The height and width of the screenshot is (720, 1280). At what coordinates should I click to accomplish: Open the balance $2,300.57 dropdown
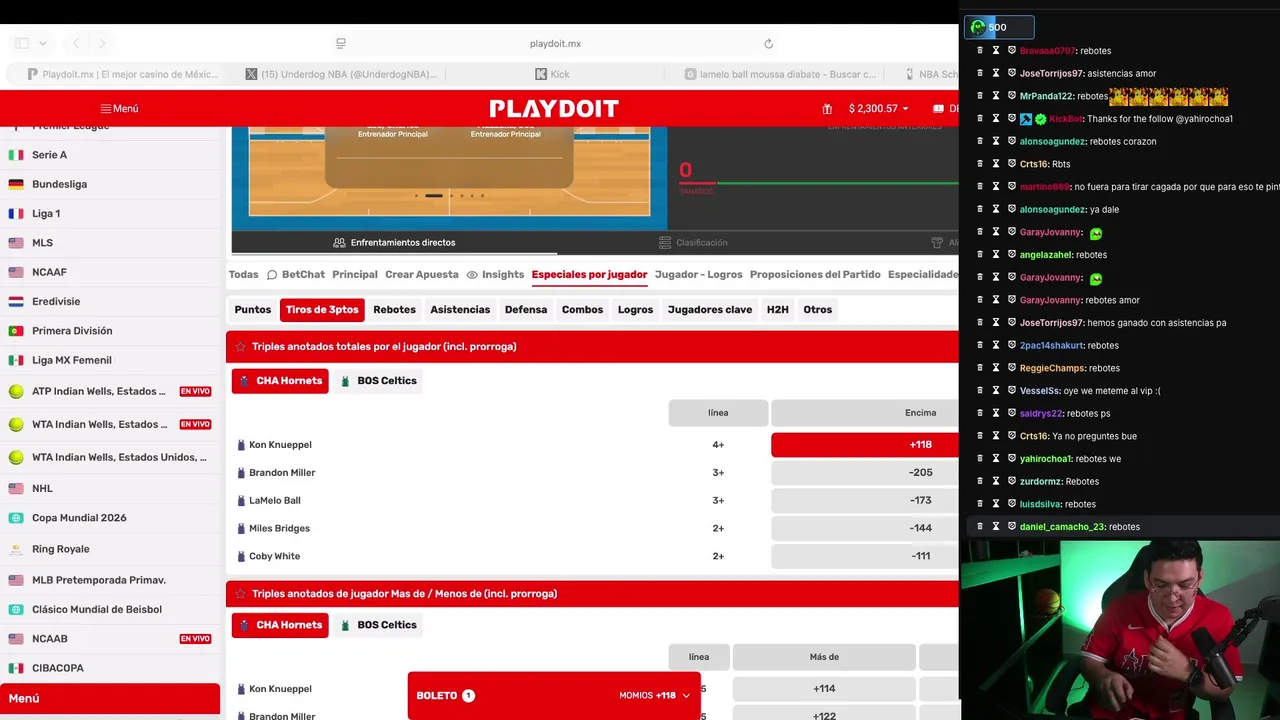point(878,108)
